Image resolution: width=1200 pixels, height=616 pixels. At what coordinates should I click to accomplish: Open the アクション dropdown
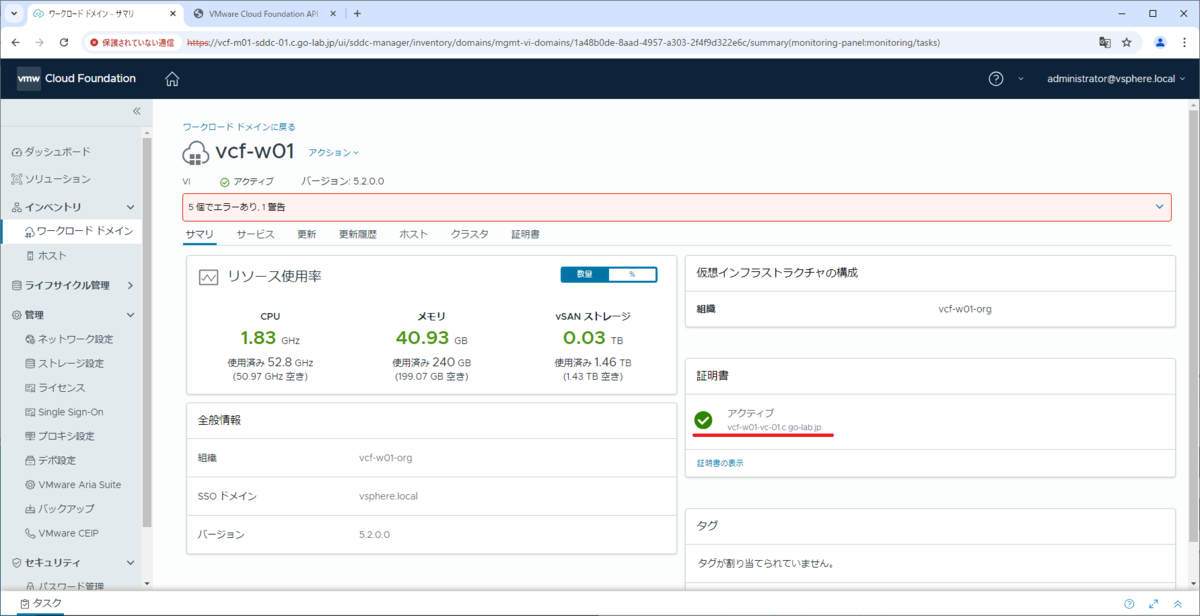(x=333, y=153)
